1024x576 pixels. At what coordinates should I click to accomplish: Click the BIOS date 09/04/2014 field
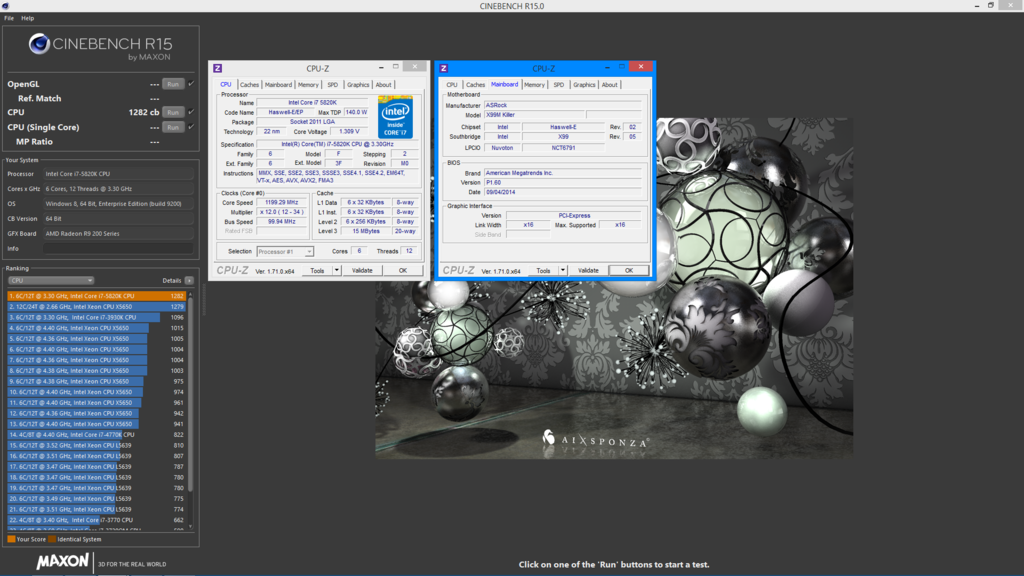point(562,193)
